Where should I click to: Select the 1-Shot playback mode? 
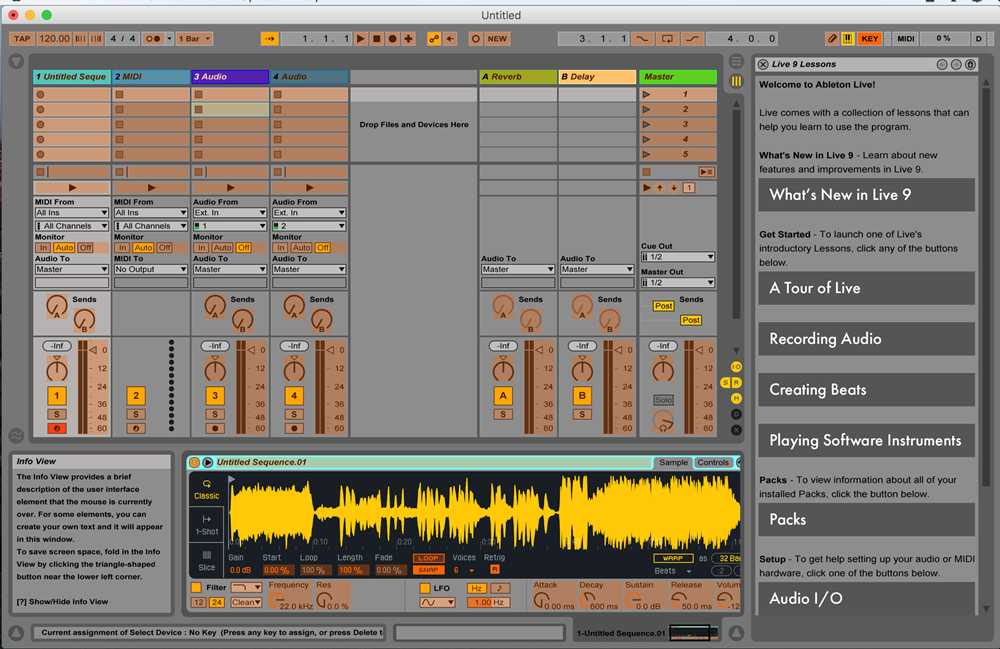[206, 525]
